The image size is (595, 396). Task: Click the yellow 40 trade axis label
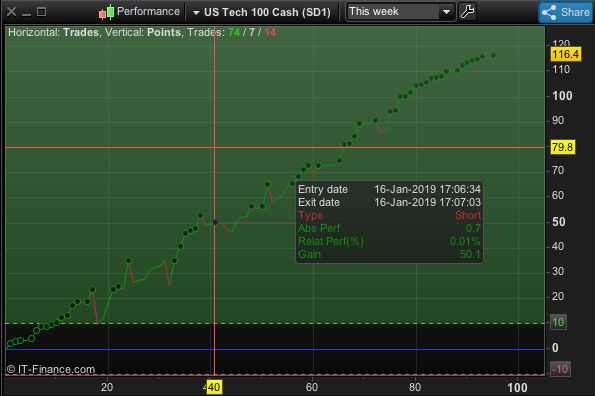pos(214,387)
